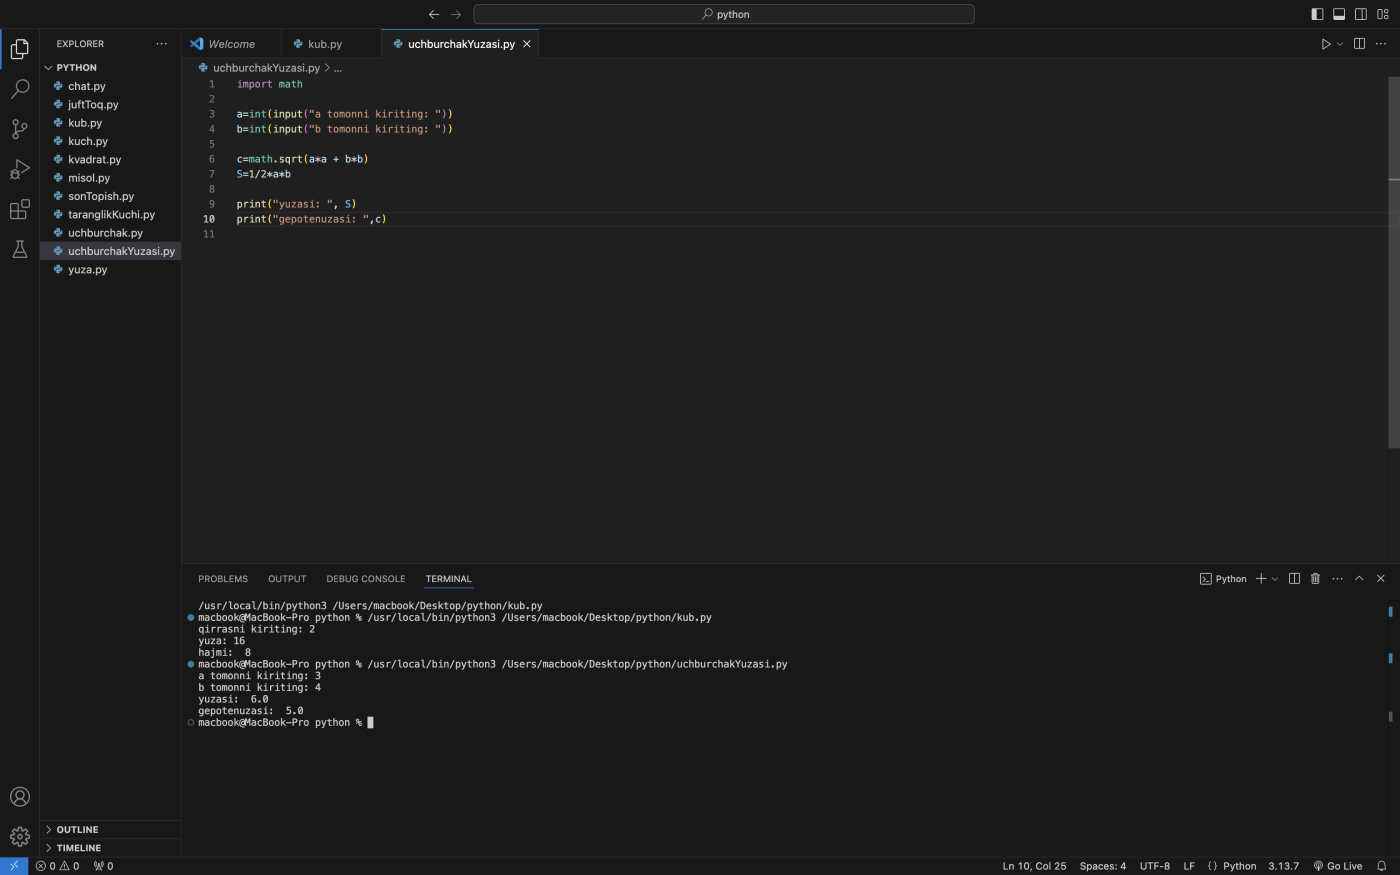Run Python file with play button
Image resolution: width=1400 pixels, height=875 pixels.
click(1325, 44)
